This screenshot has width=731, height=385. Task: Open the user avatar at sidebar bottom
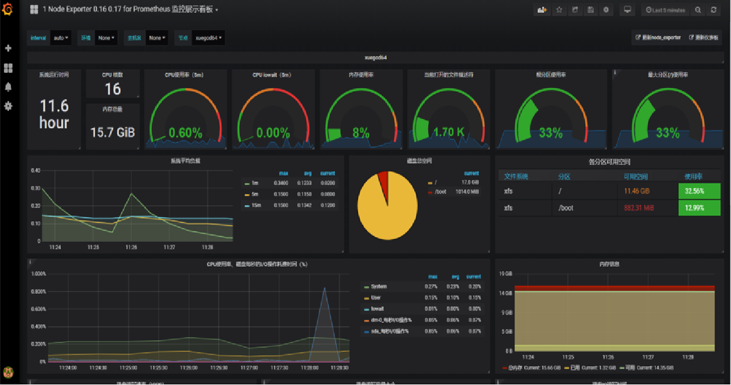click(x=8, y=372)
